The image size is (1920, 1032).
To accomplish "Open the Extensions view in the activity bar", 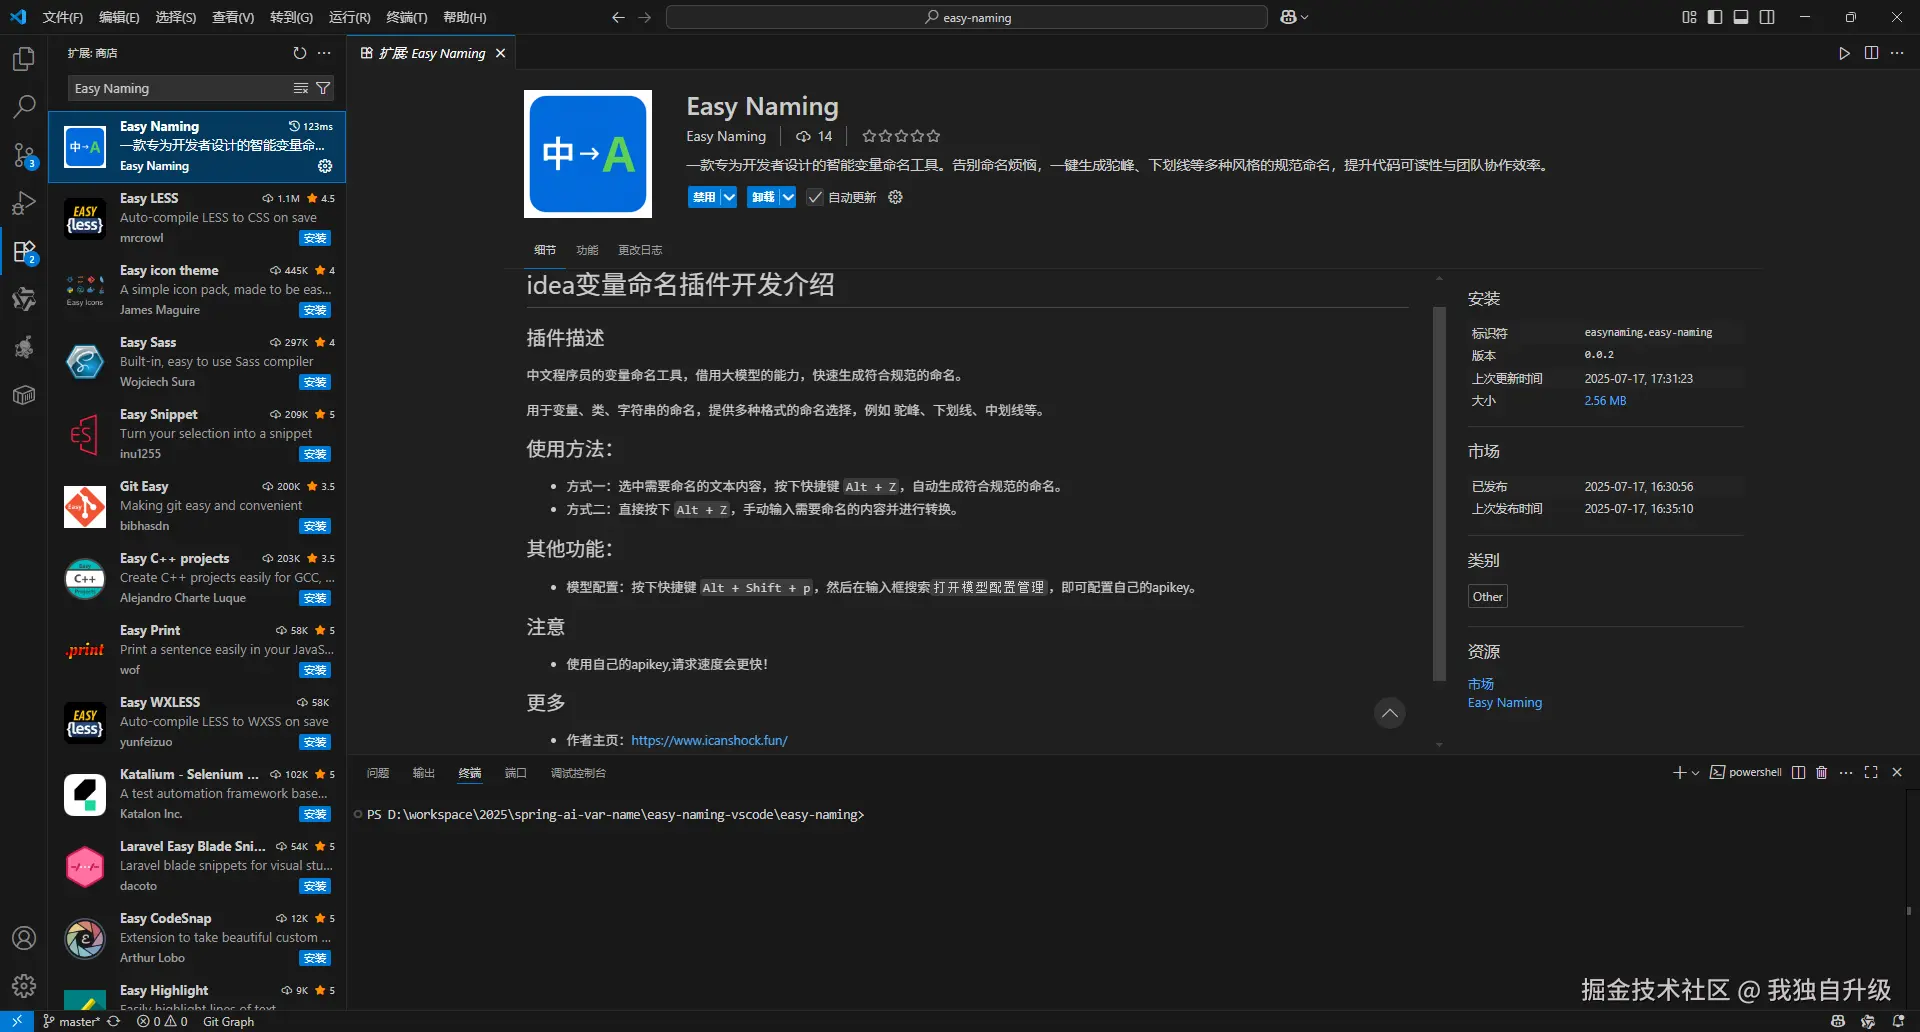I will tap(25, 251).
